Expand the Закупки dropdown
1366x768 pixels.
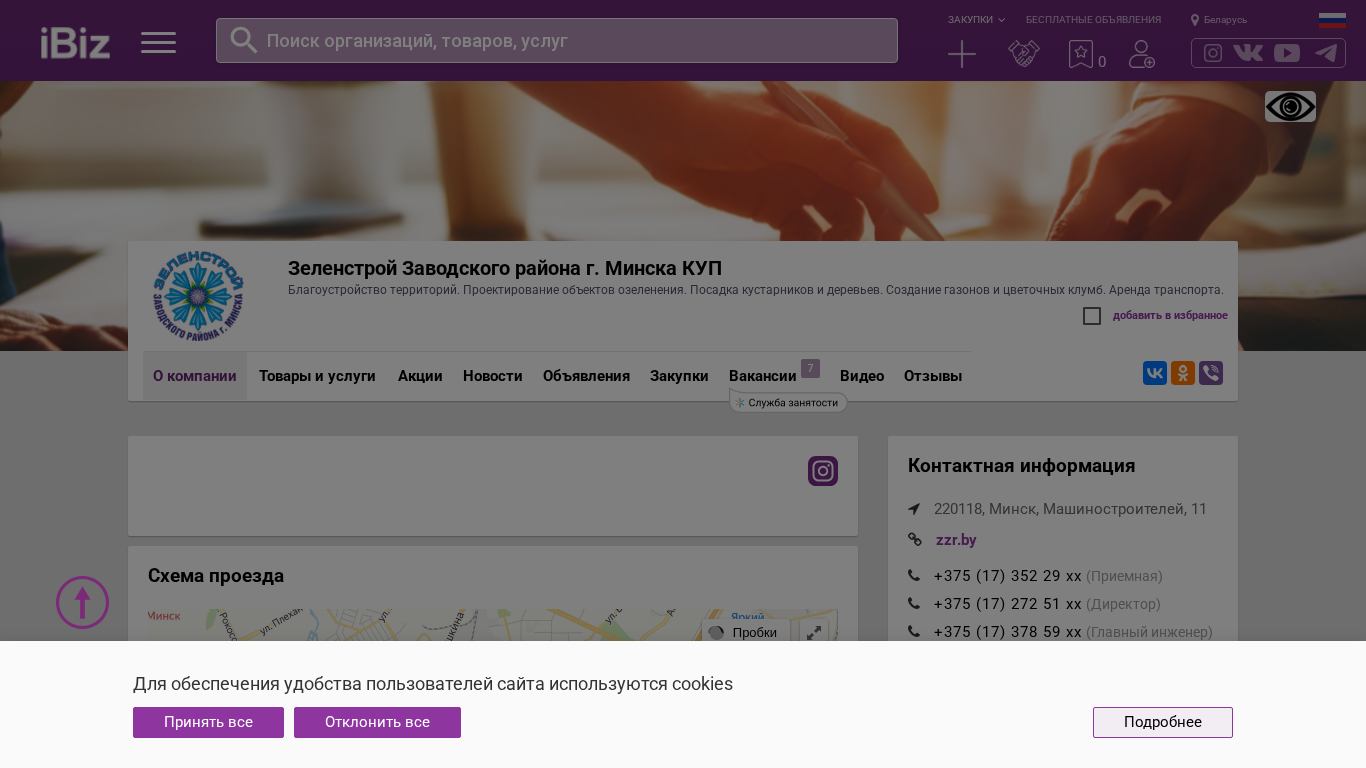[x=976, y=20]
